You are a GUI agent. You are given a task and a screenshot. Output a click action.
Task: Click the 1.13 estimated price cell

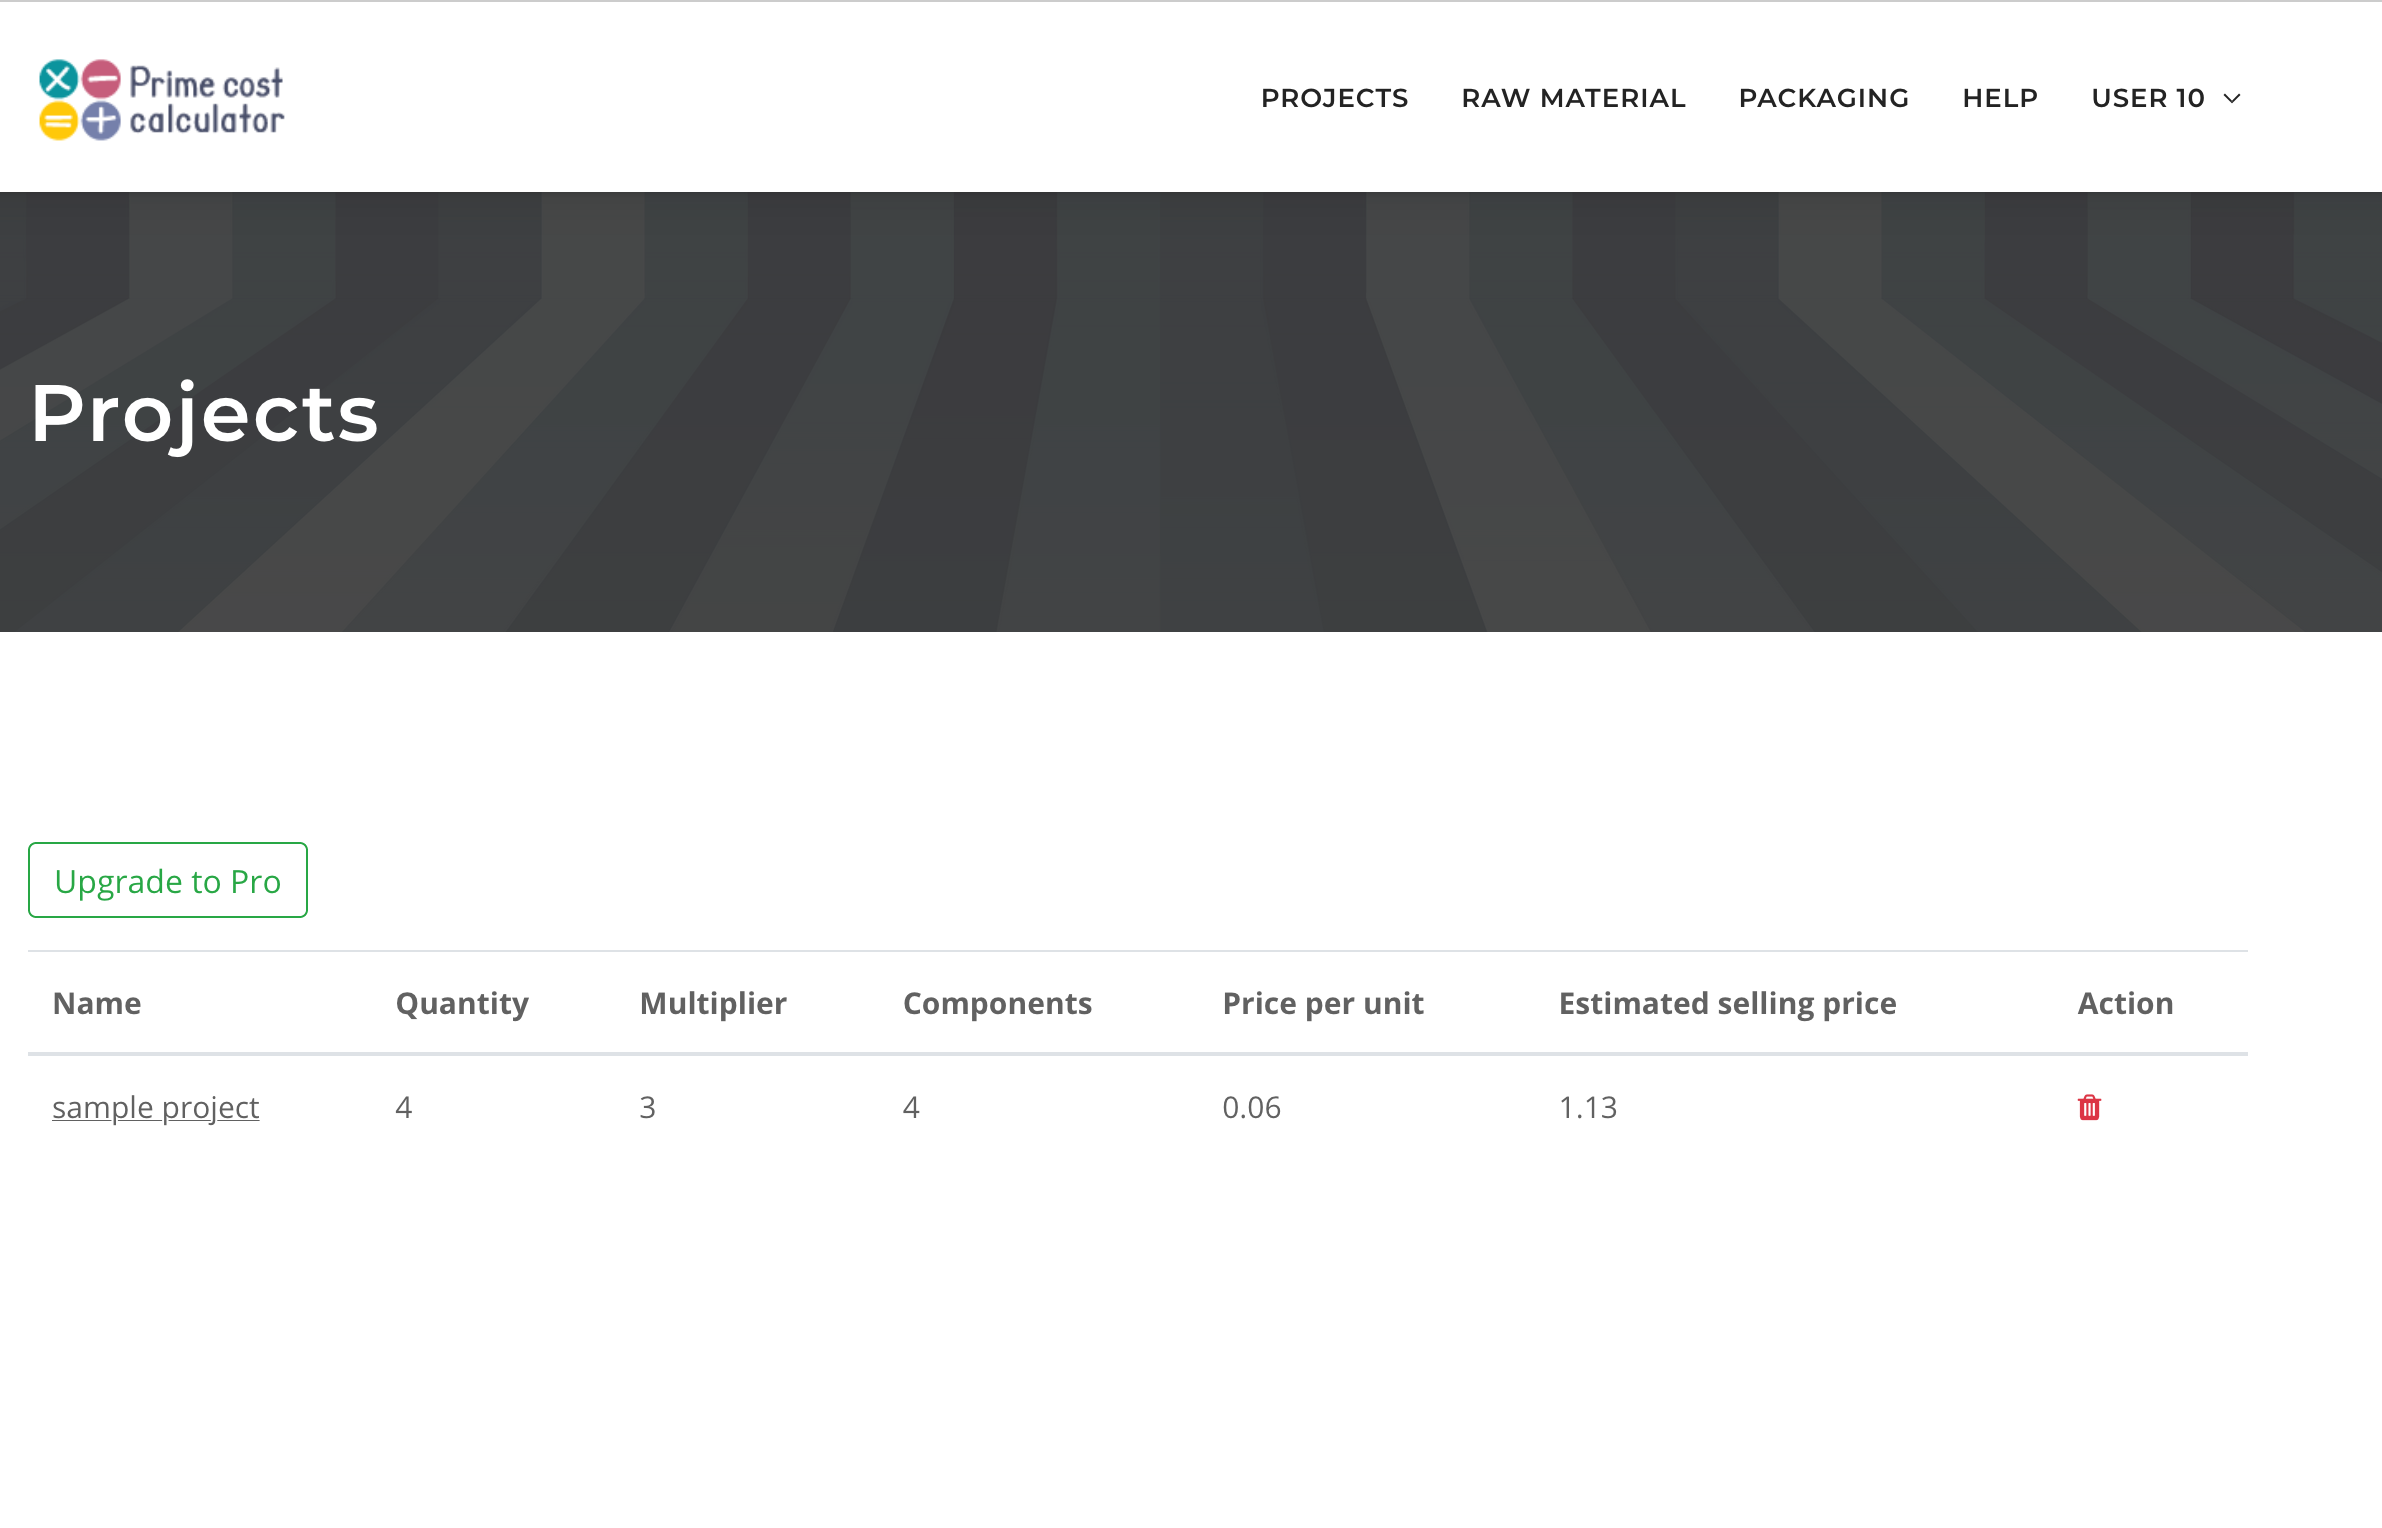(1587, 1107)
